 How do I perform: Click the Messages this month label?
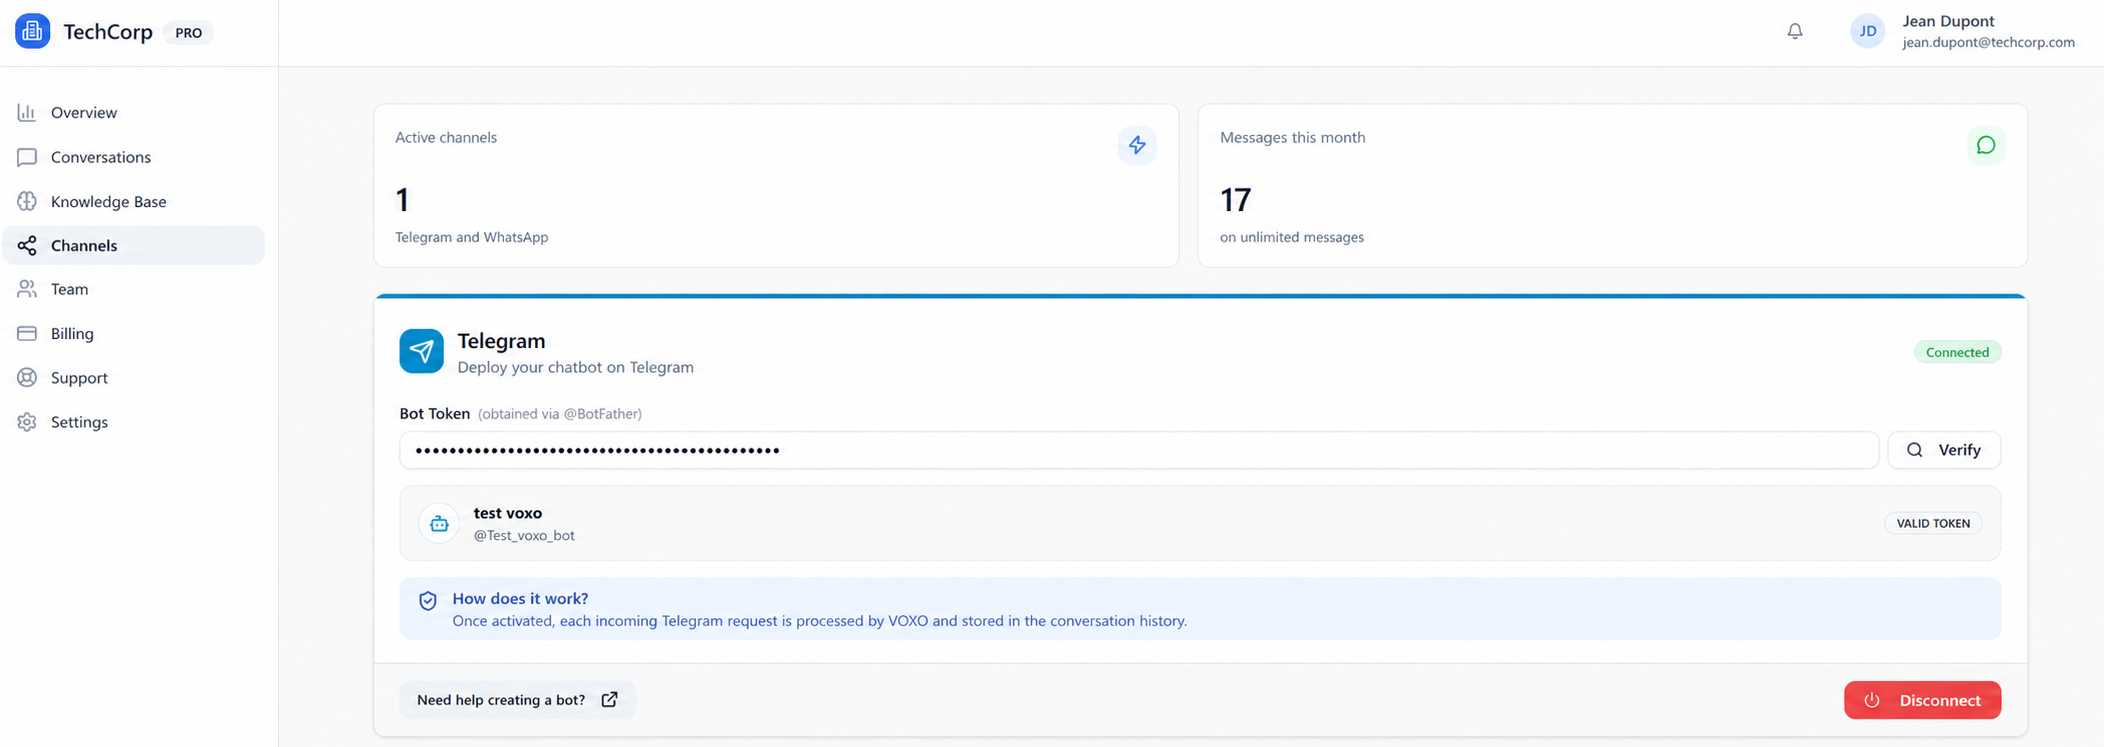point(1292,137)
